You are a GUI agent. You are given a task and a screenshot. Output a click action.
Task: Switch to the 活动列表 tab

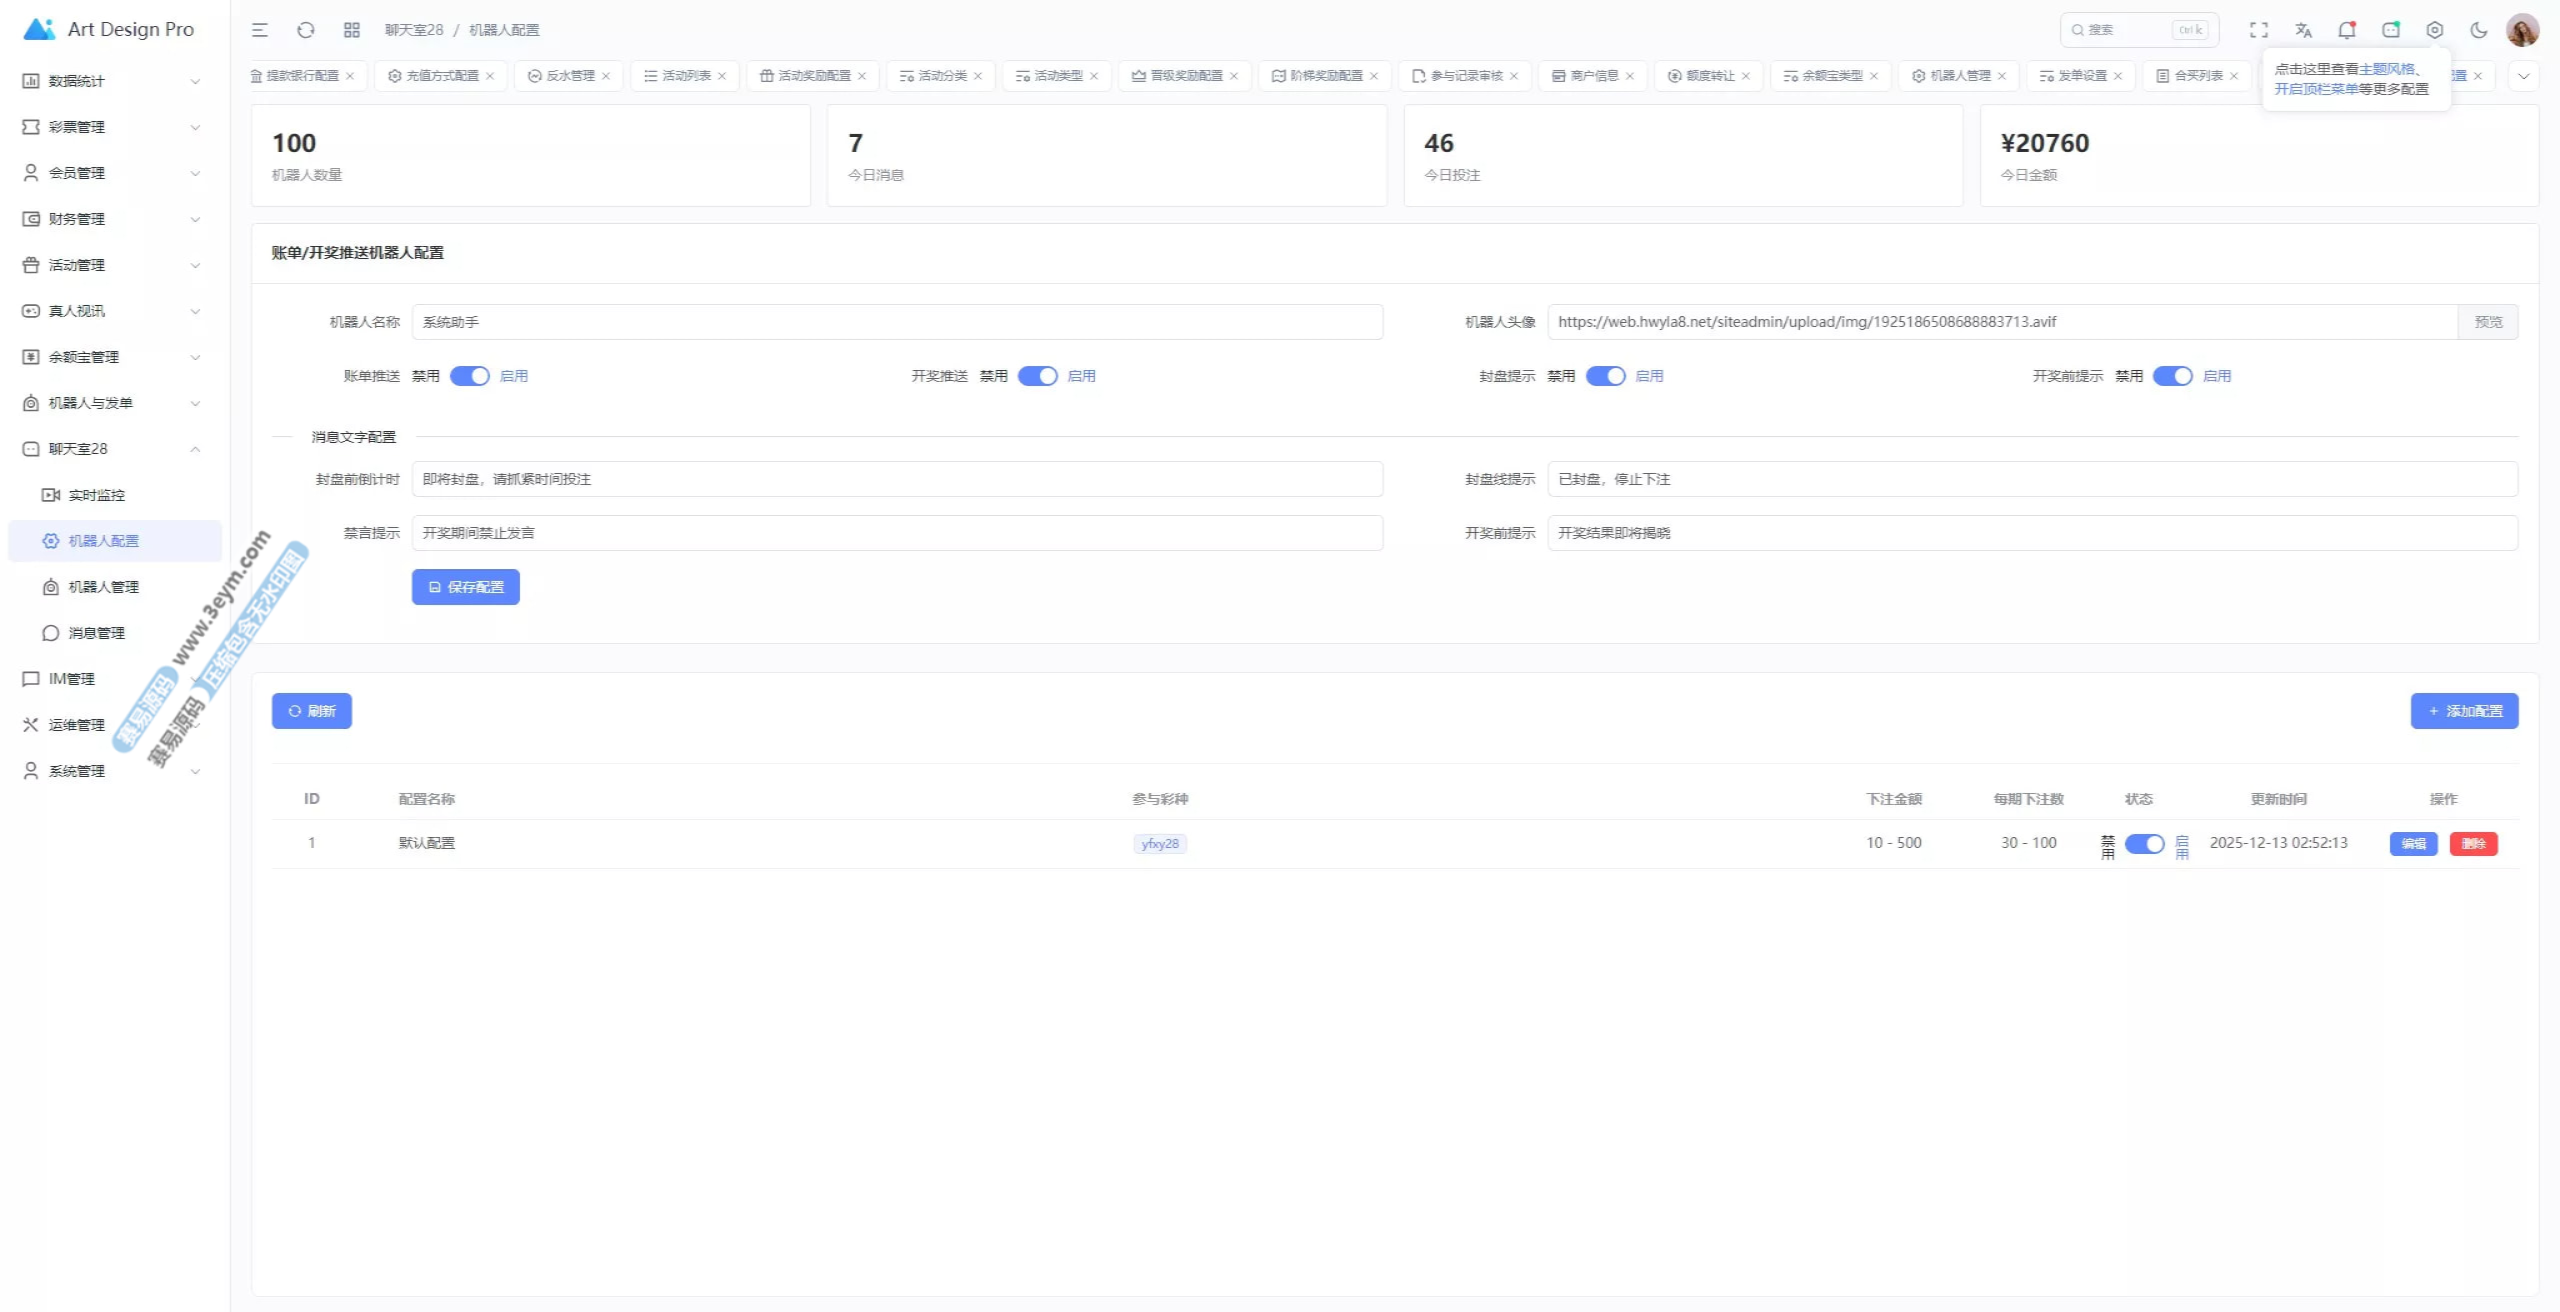pyautogui.click(x=685, y=76)
